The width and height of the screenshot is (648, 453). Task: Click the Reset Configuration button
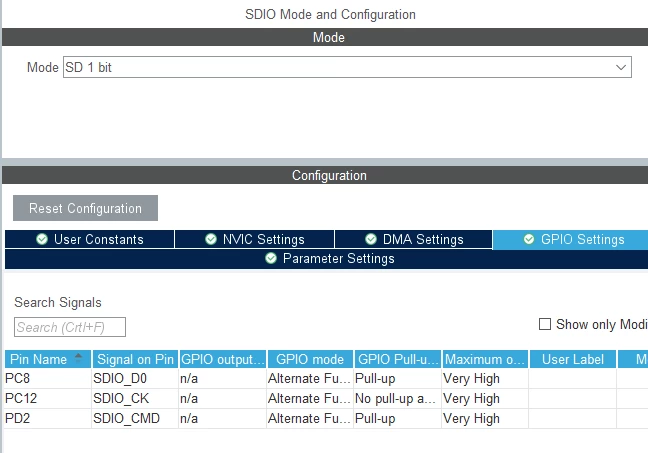(85, 208)
